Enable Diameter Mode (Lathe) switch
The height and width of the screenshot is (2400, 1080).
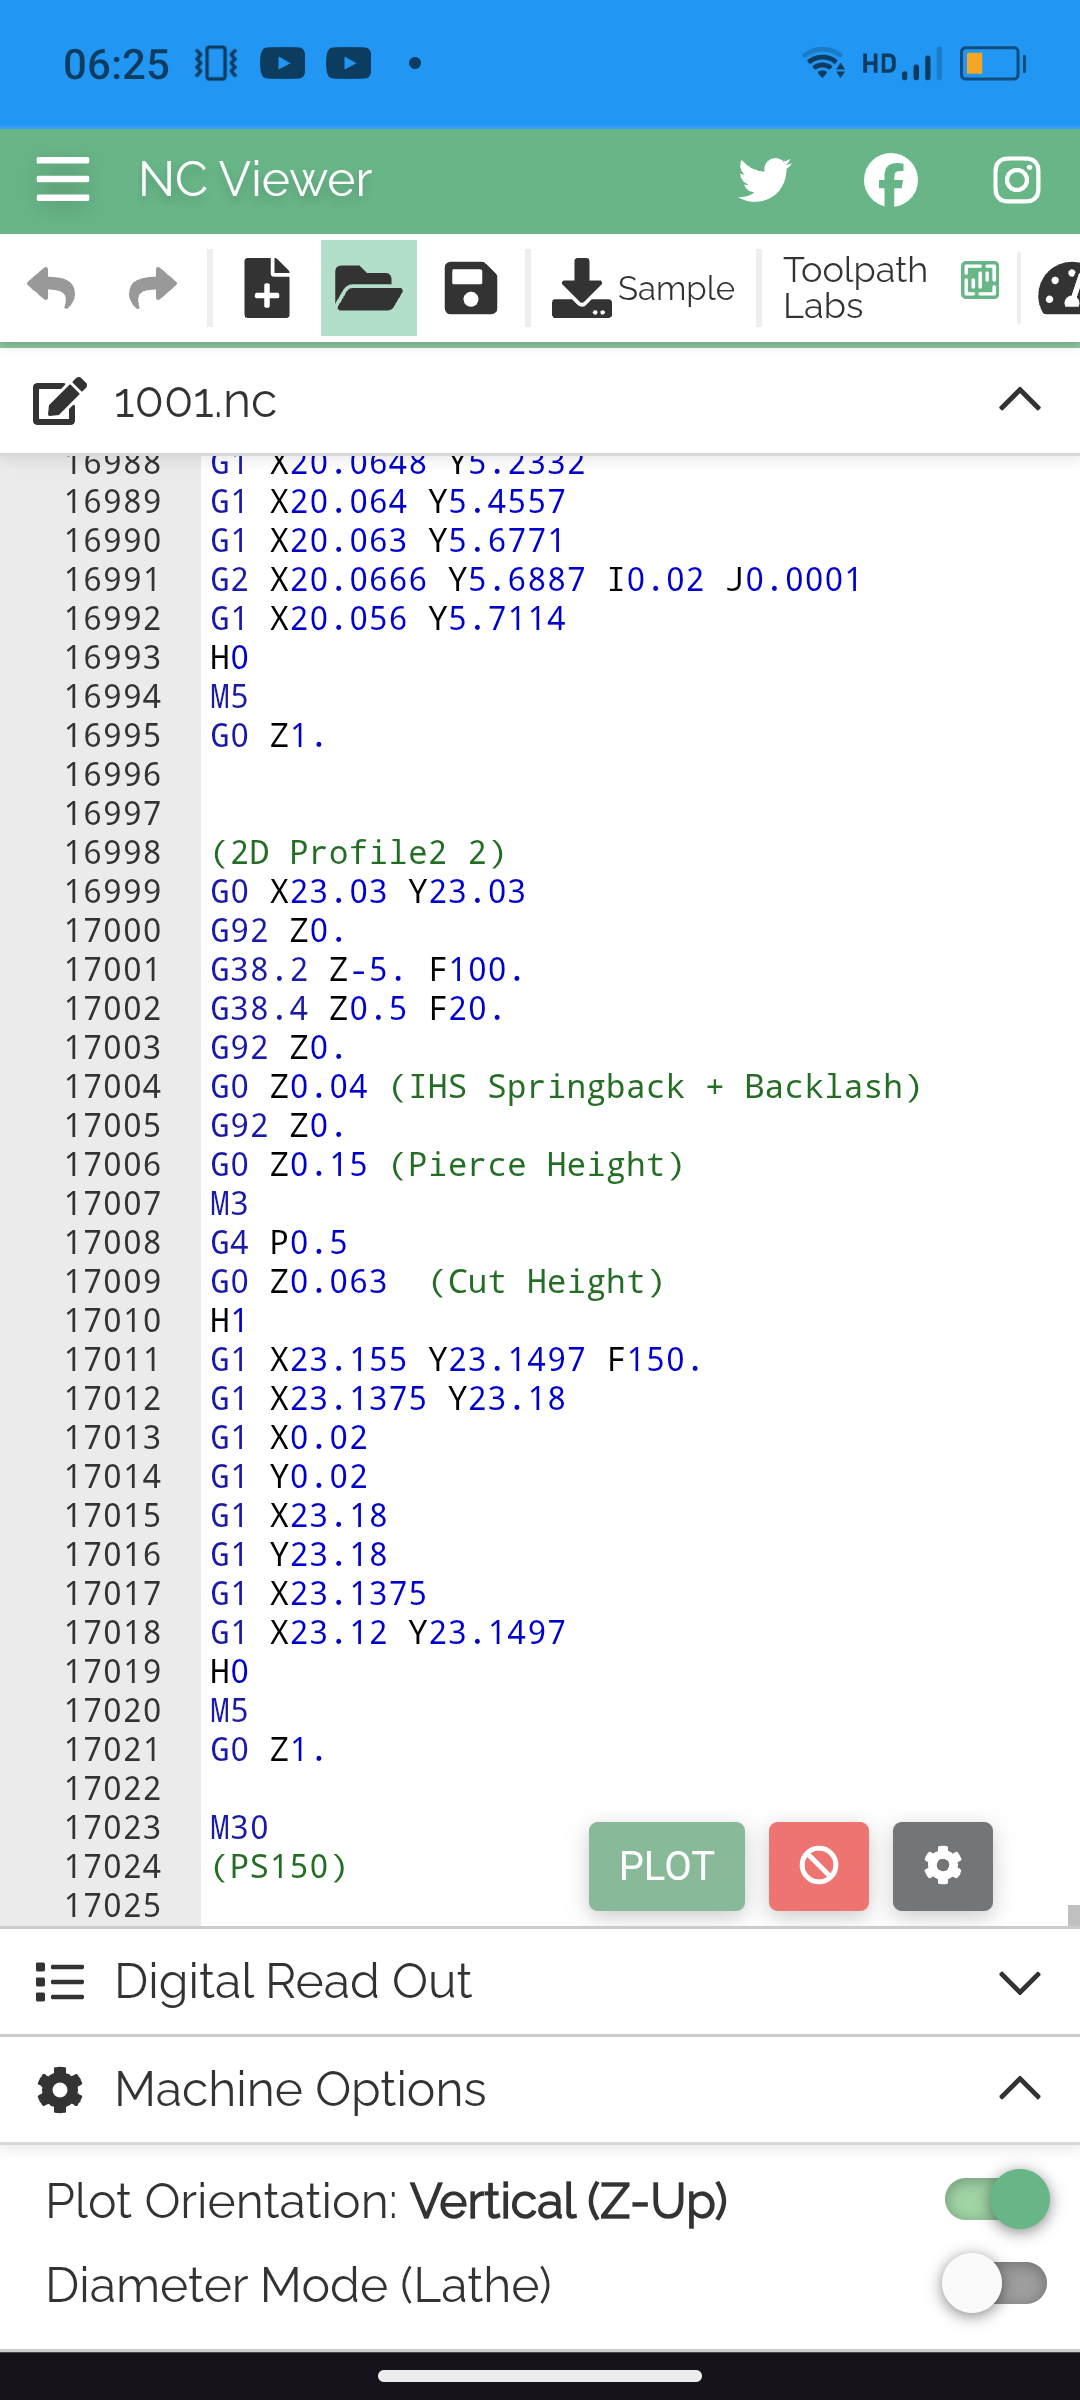pyautogui.click(x=994, y=2284)
